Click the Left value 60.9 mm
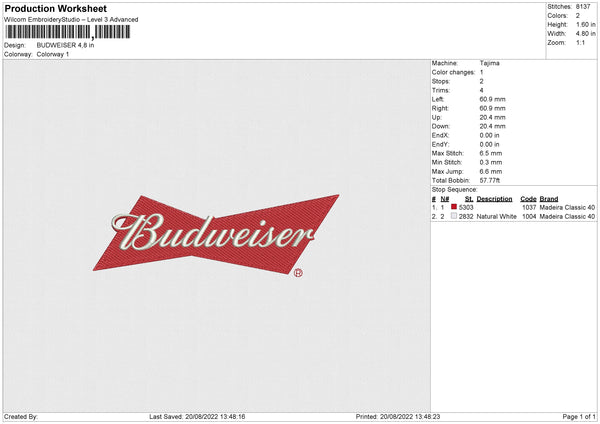 click(492, 99)
